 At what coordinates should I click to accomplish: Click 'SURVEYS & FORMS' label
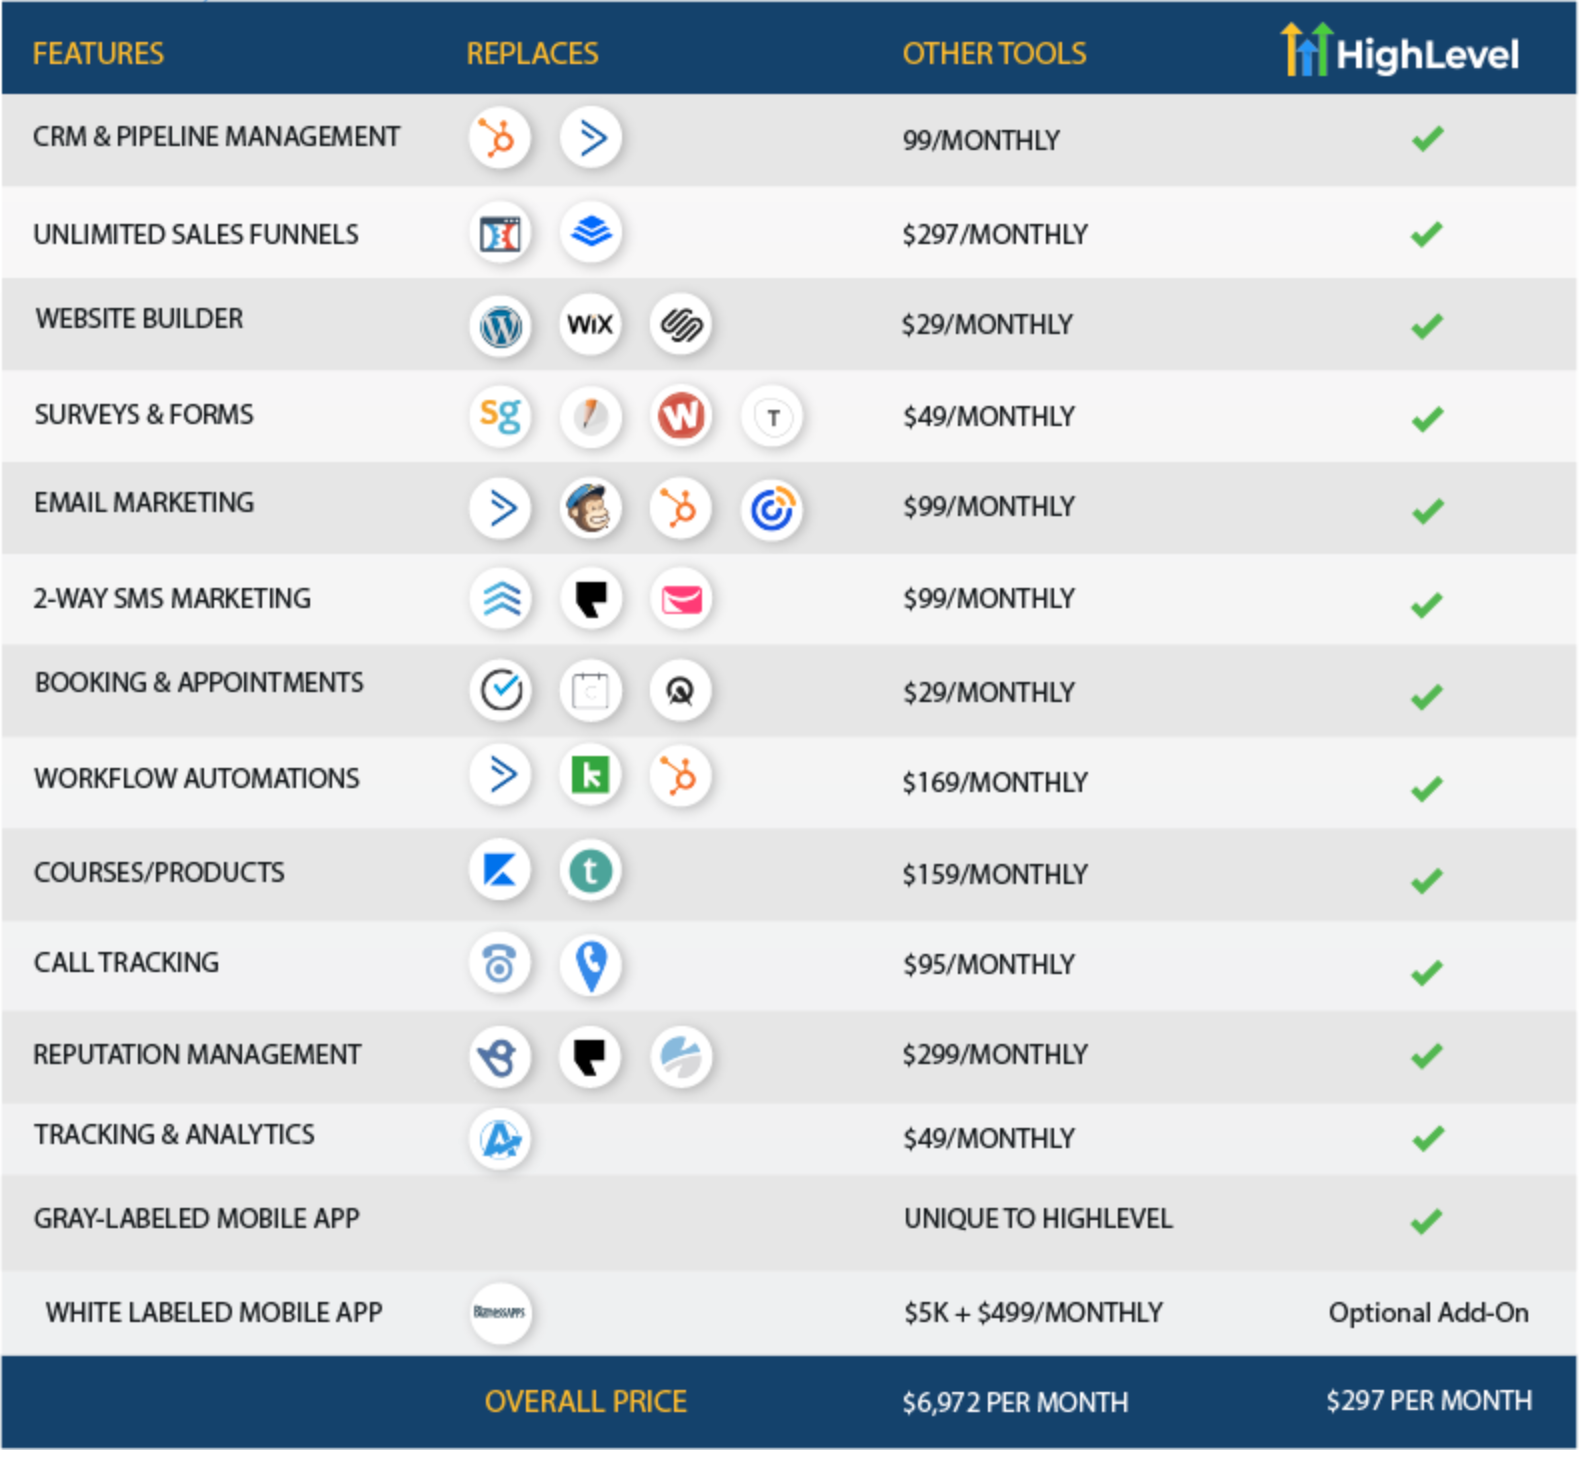tap(144, 415)
